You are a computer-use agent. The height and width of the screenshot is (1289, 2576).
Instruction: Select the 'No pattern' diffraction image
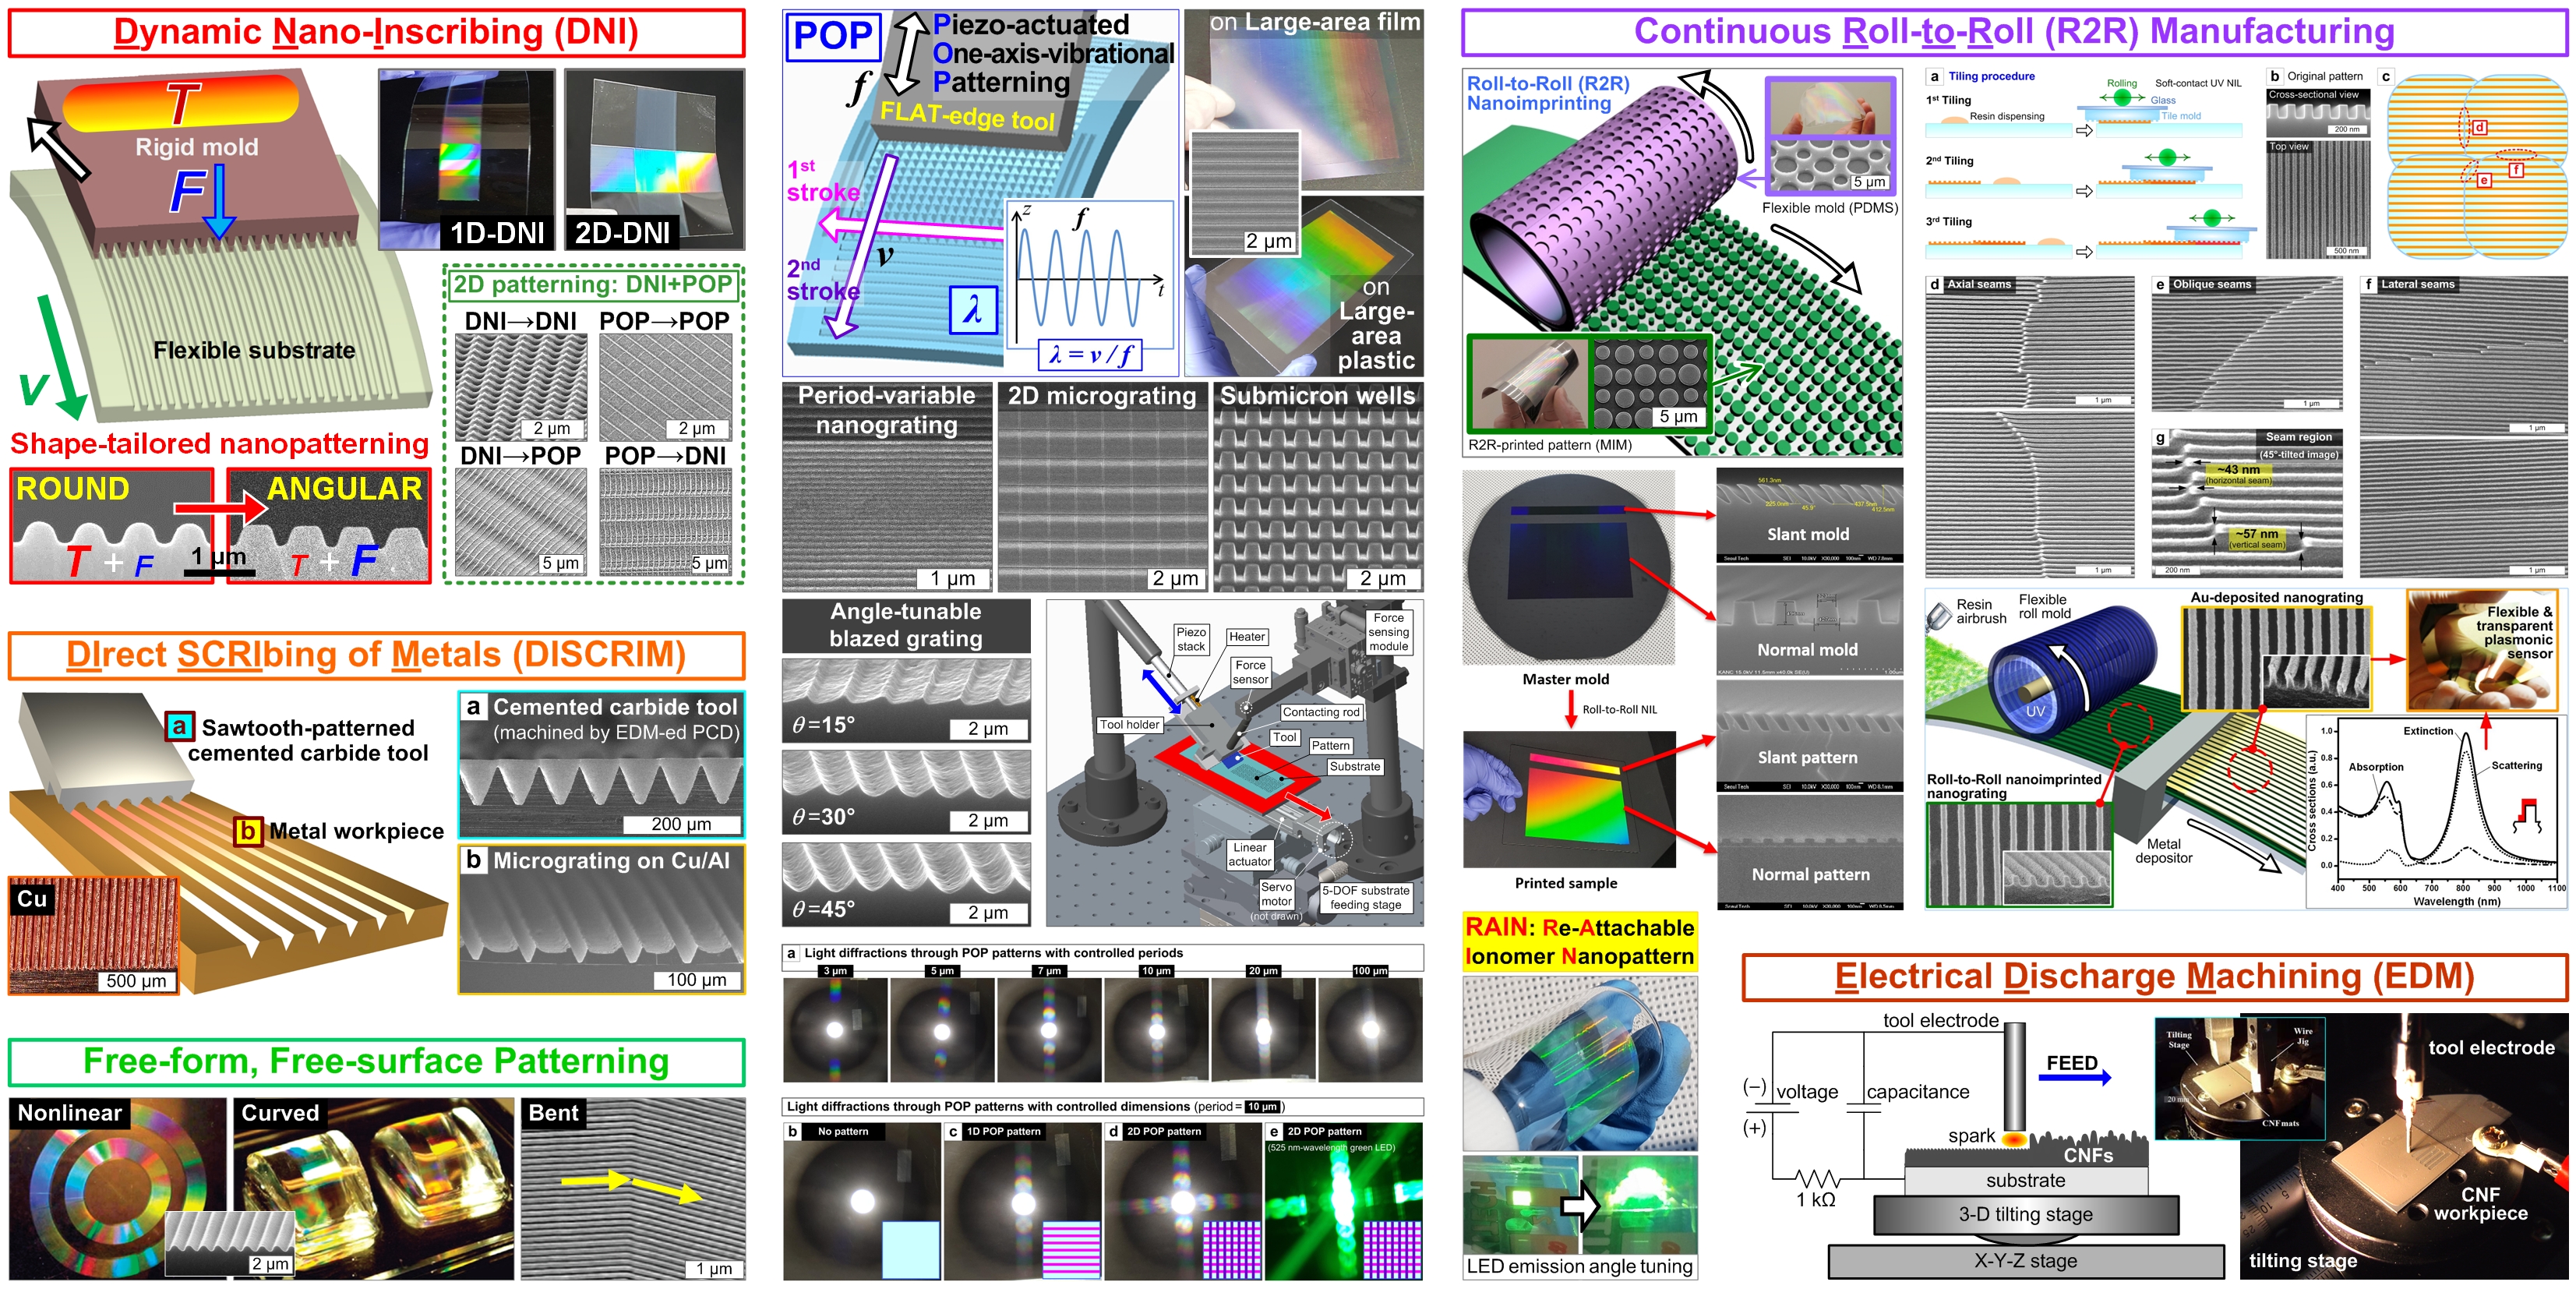click(863, 1201)
